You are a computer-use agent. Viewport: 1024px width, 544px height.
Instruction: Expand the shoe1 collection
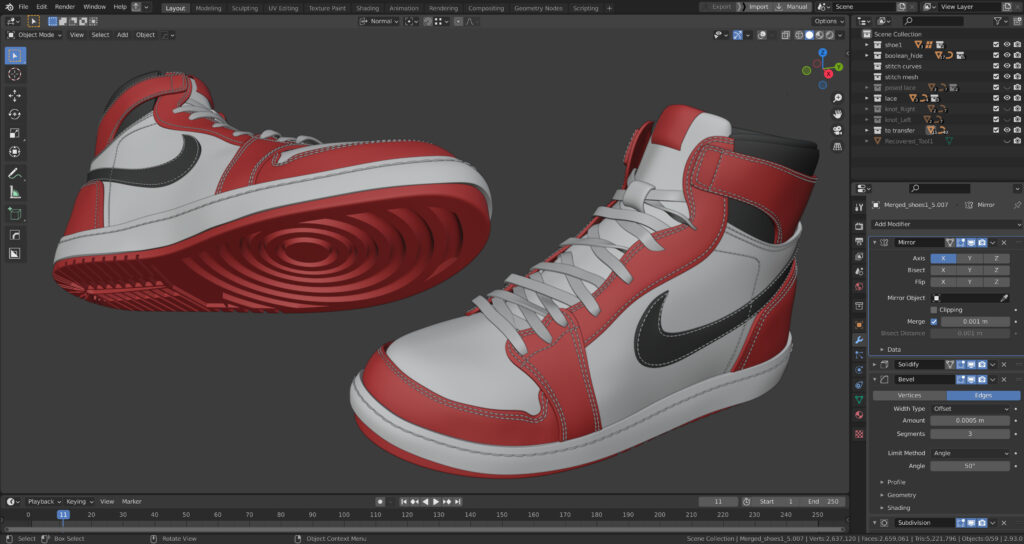pyautogui.click(x=867, y=45)
